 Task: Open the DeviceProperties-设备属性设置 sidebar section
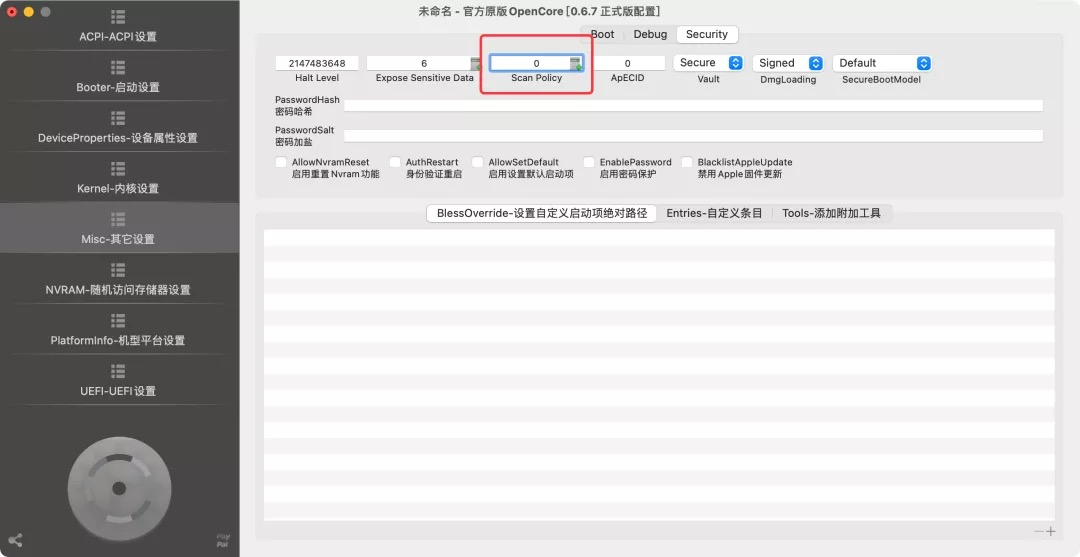point(118,127)
